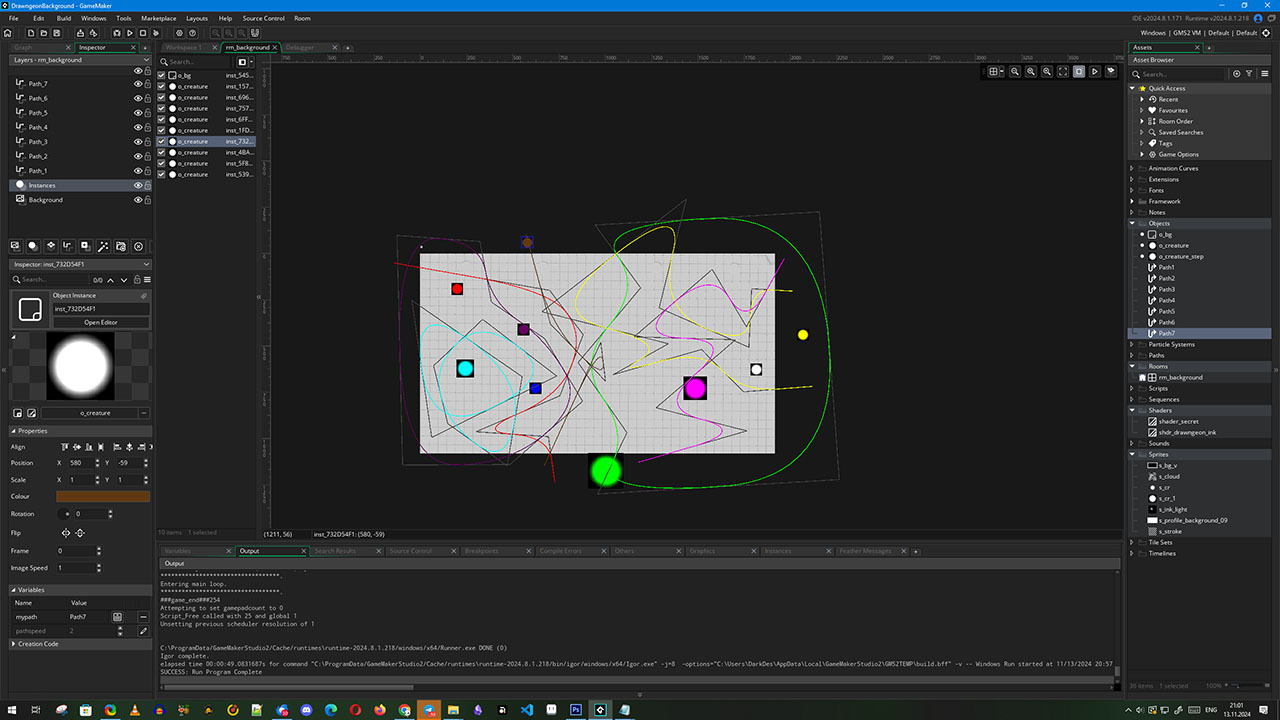Screen dimensions: 1280x720
Task: Click the fit room to view icon
Action: coord(1063,72)
